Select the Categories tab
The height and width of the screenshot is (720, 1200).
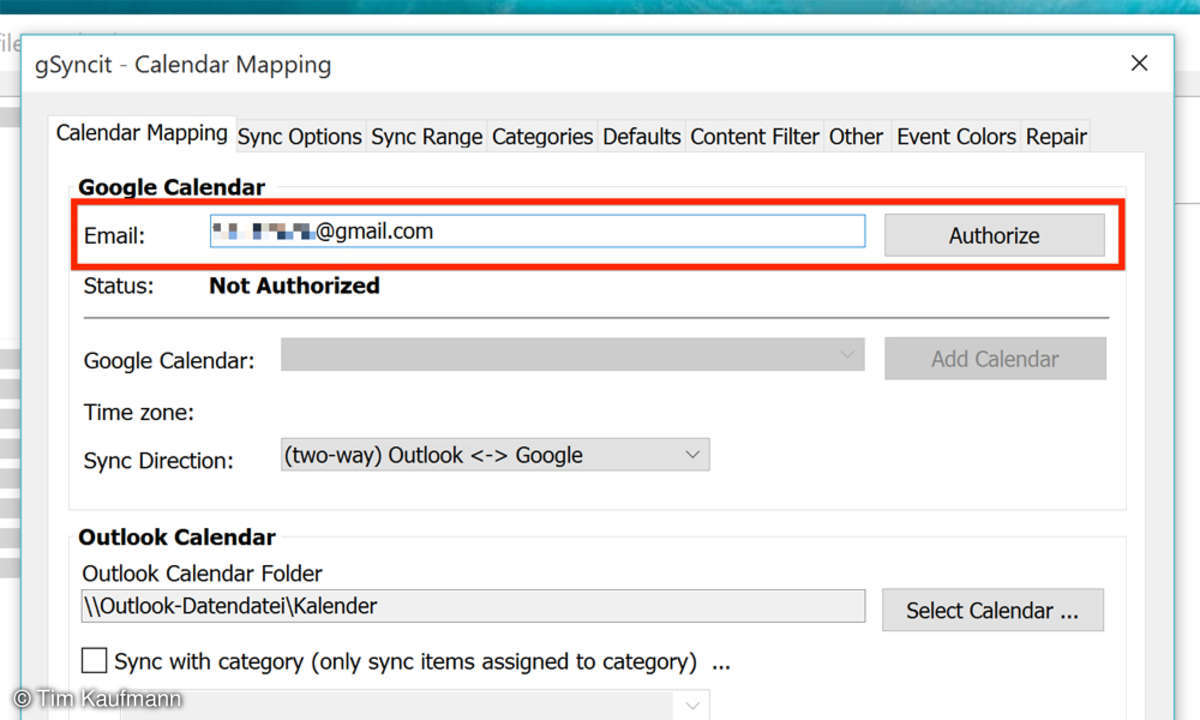[x=543, y=137]
